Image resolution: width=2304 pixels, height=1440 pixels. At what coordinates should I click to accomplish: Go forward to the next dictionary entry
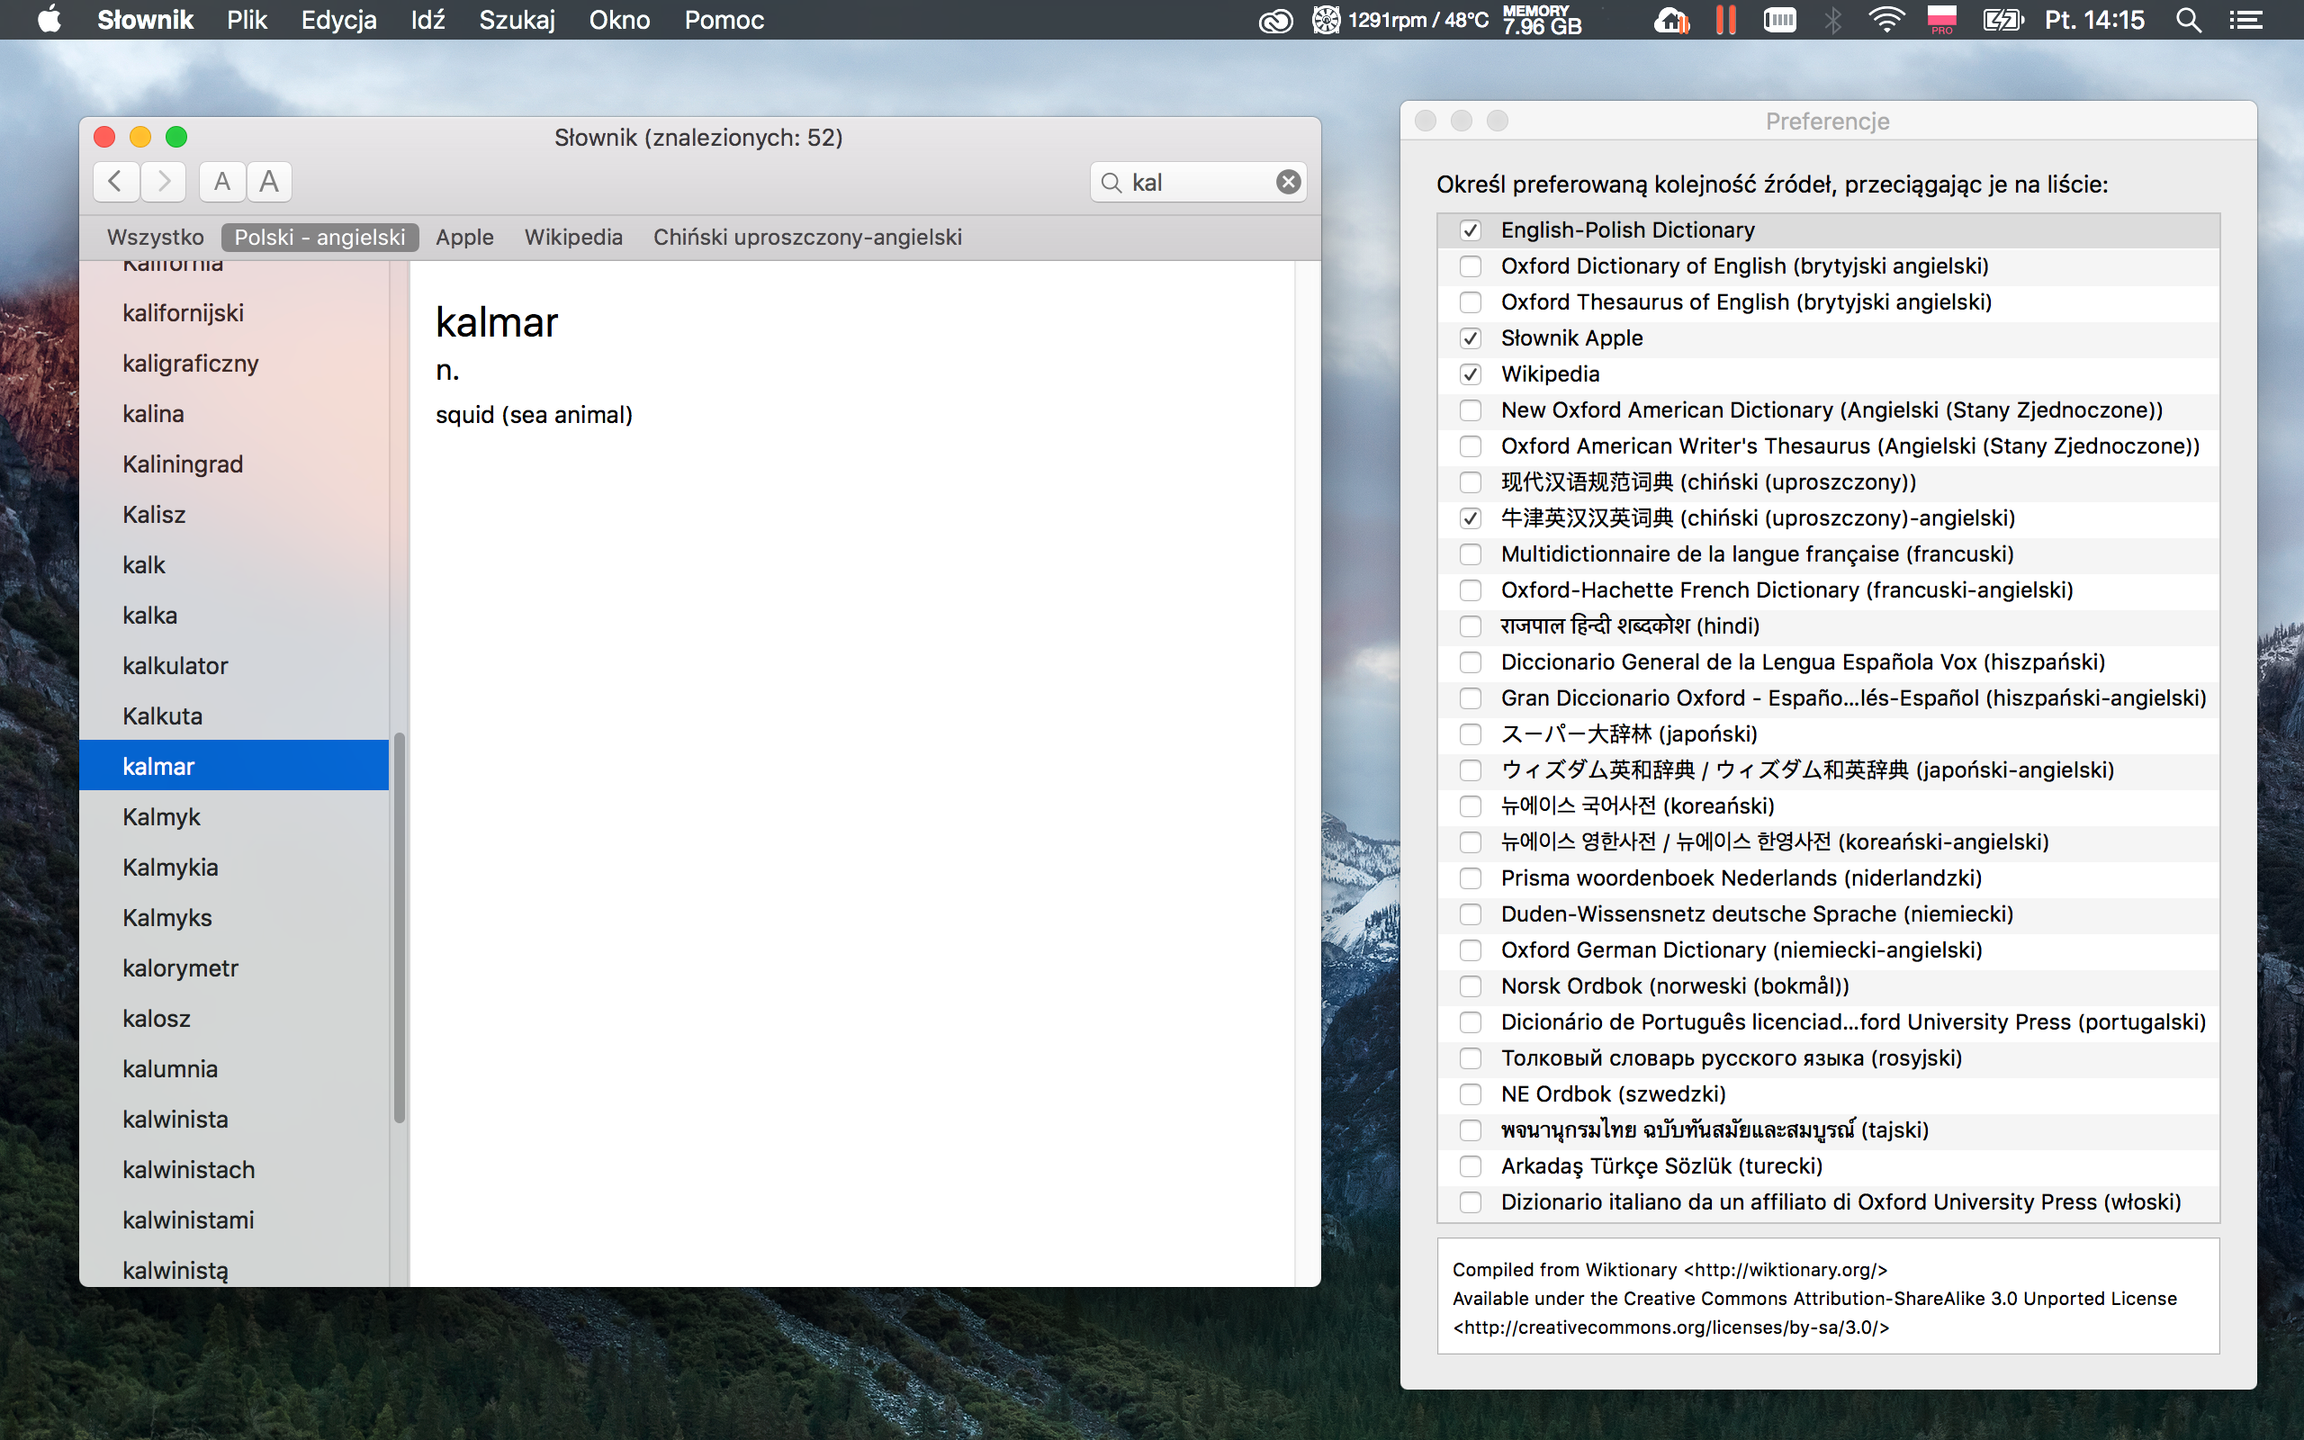[x=163, y=182]
